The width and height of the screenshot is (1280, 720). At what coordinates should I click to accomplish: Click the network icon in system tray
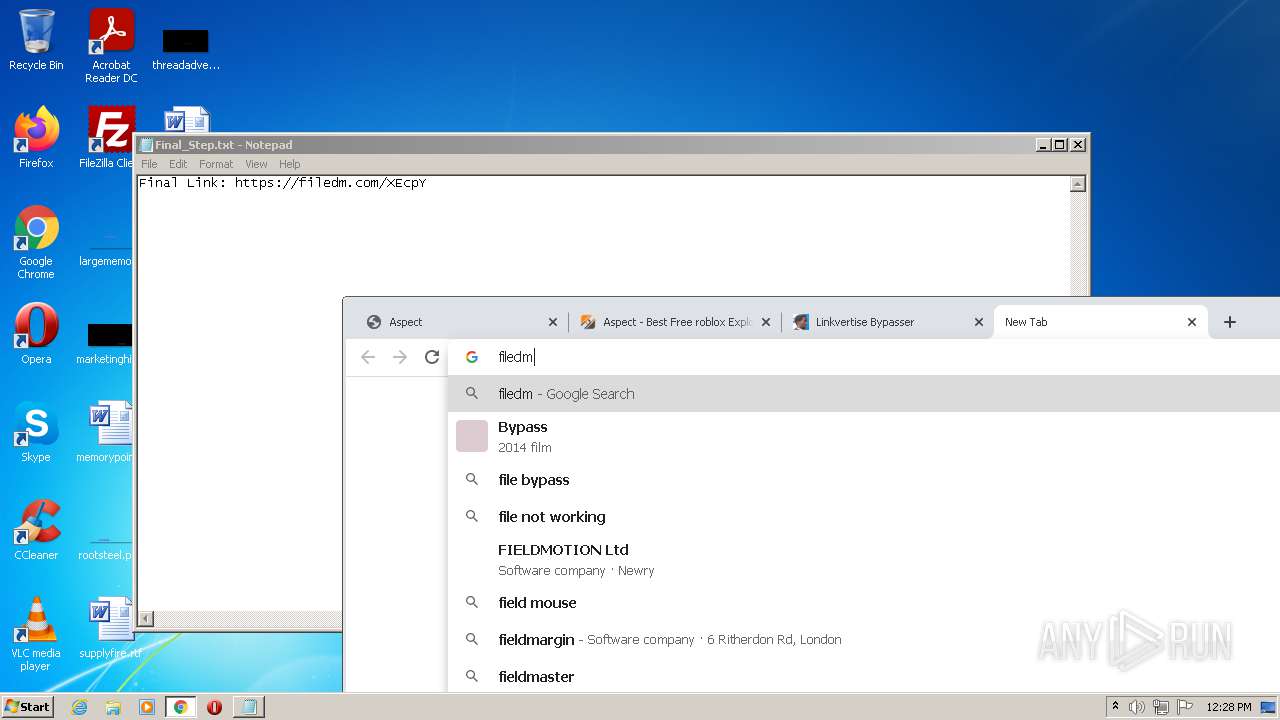(1161, 707)
